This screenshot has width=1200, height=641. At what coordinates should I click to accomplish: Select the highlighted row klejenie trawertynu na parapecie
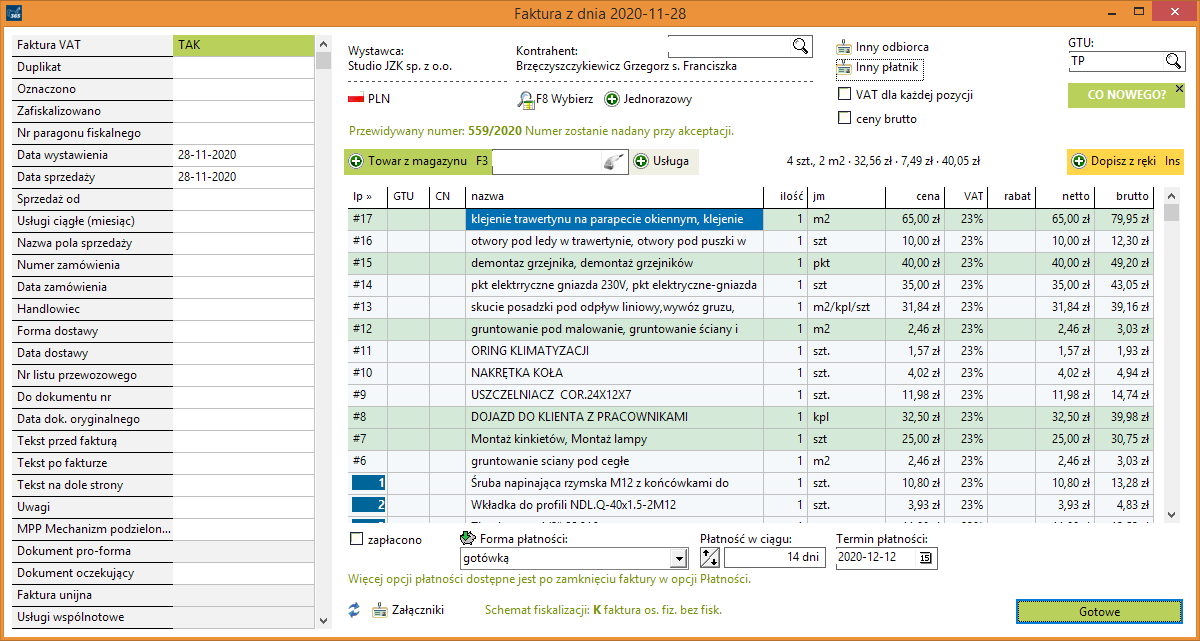point(614,218)
